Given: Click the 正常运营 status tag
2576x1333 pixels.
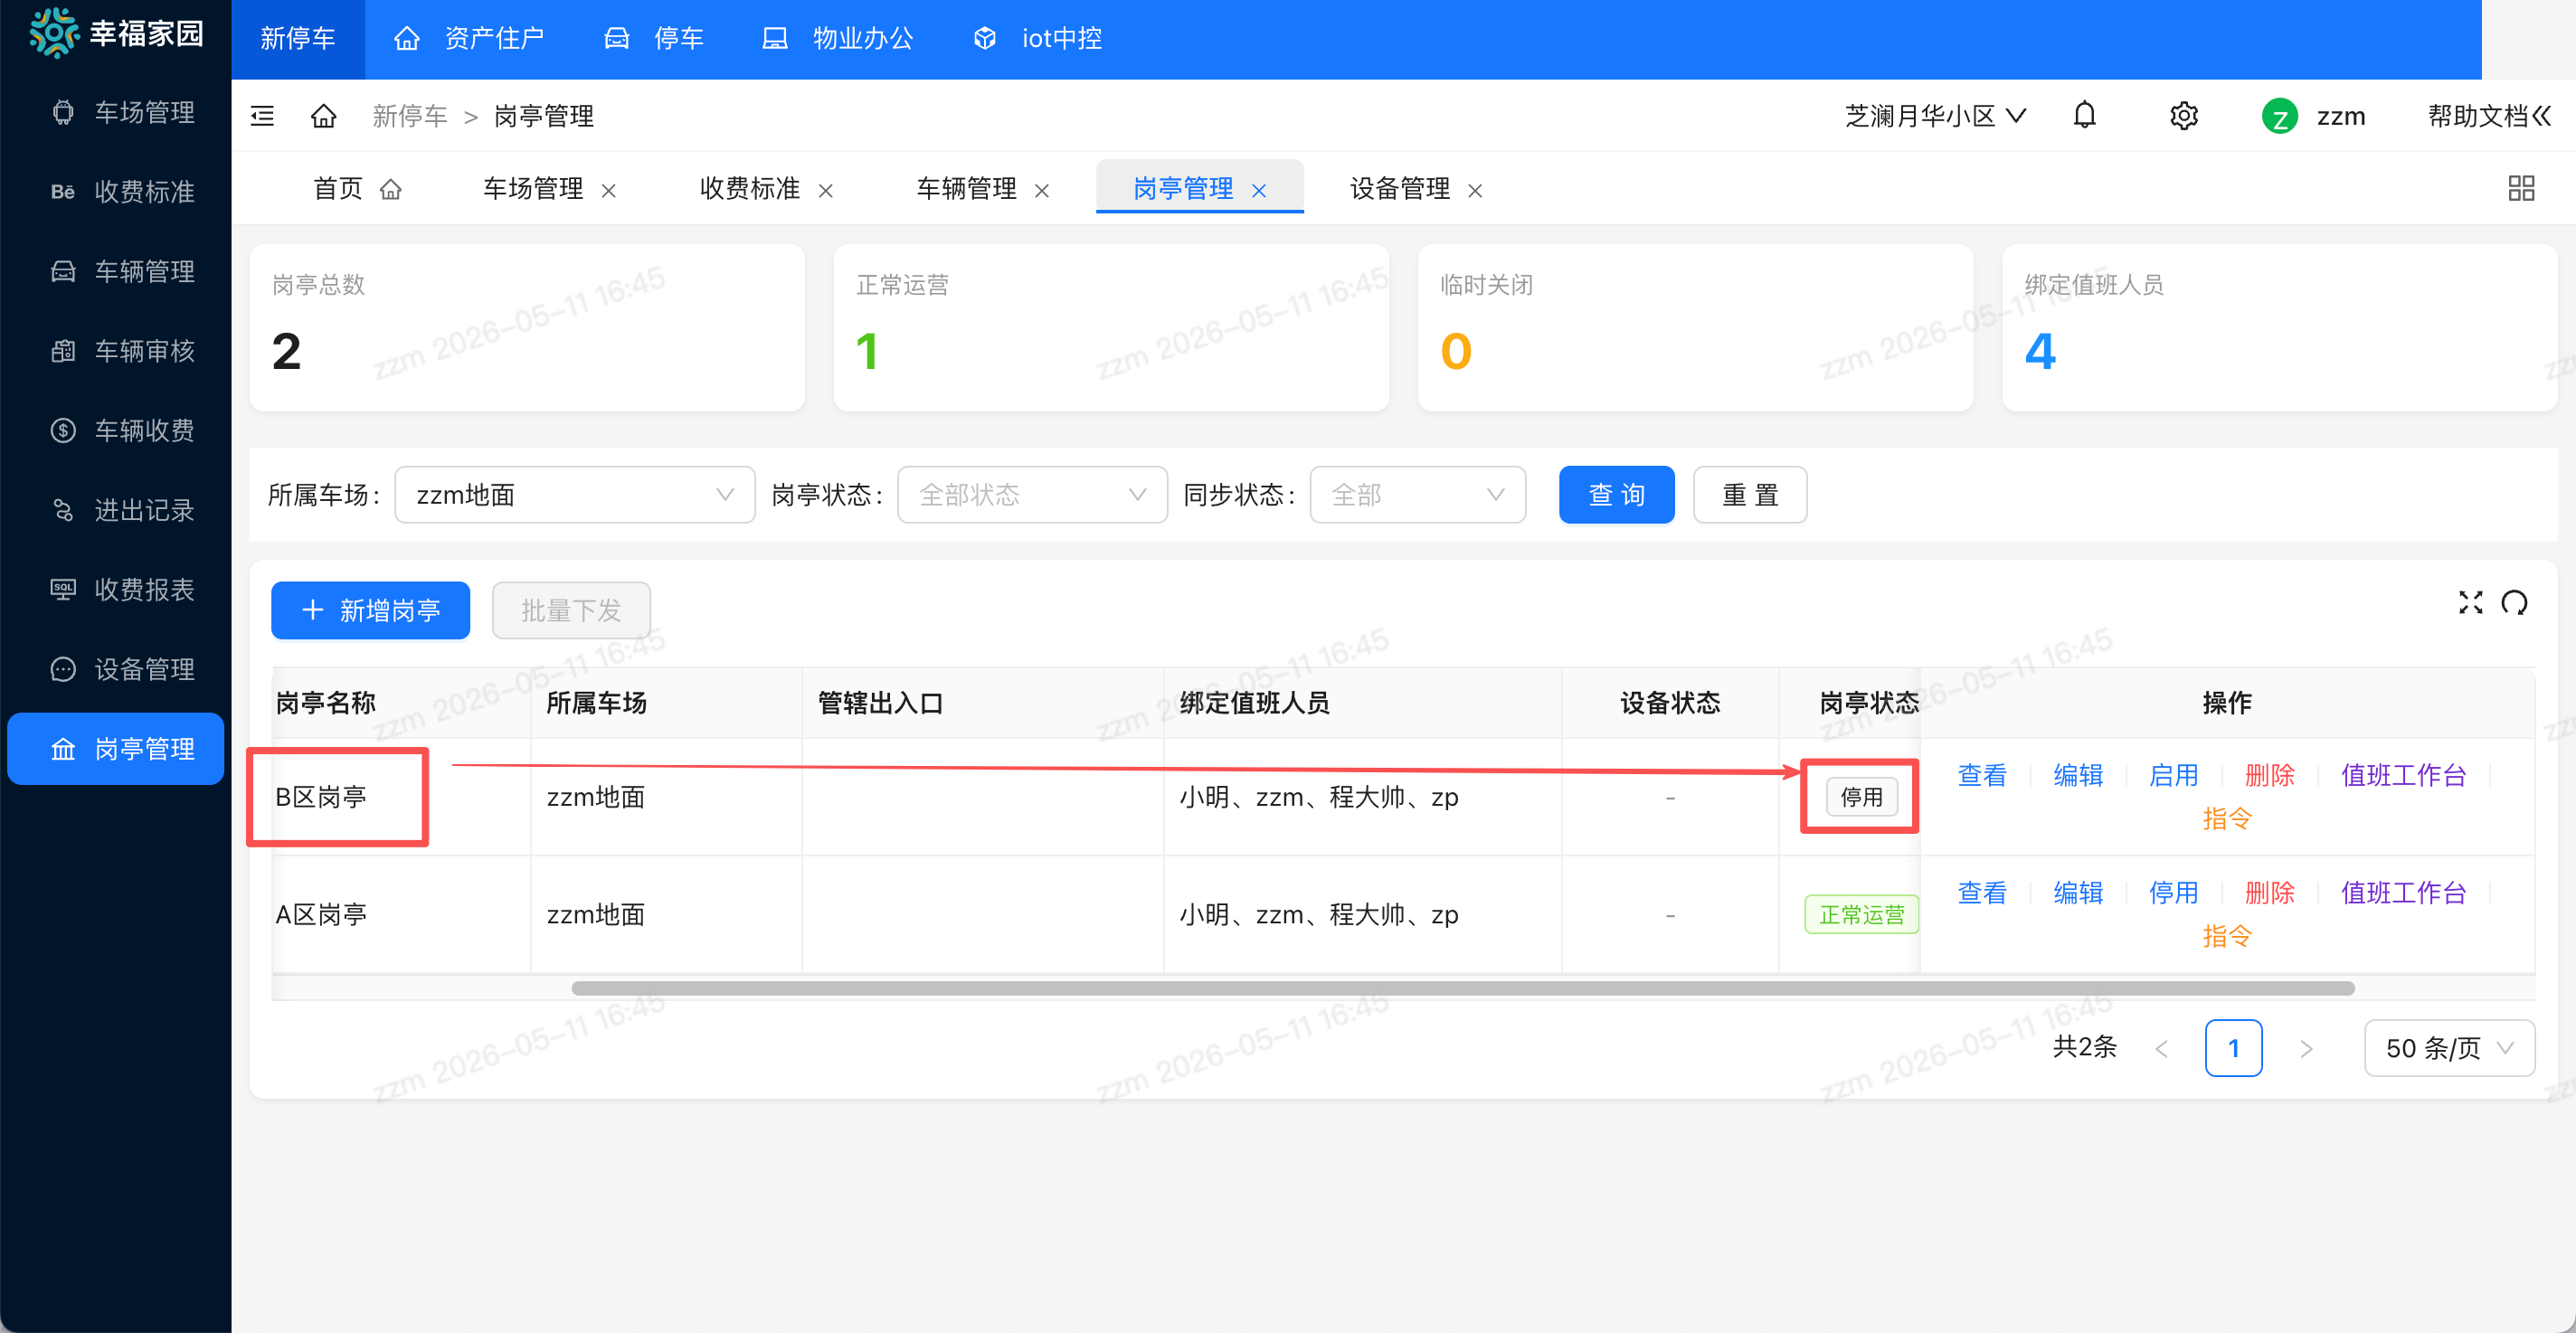Looking at the screenshot, I should [x=1861, y=914].
